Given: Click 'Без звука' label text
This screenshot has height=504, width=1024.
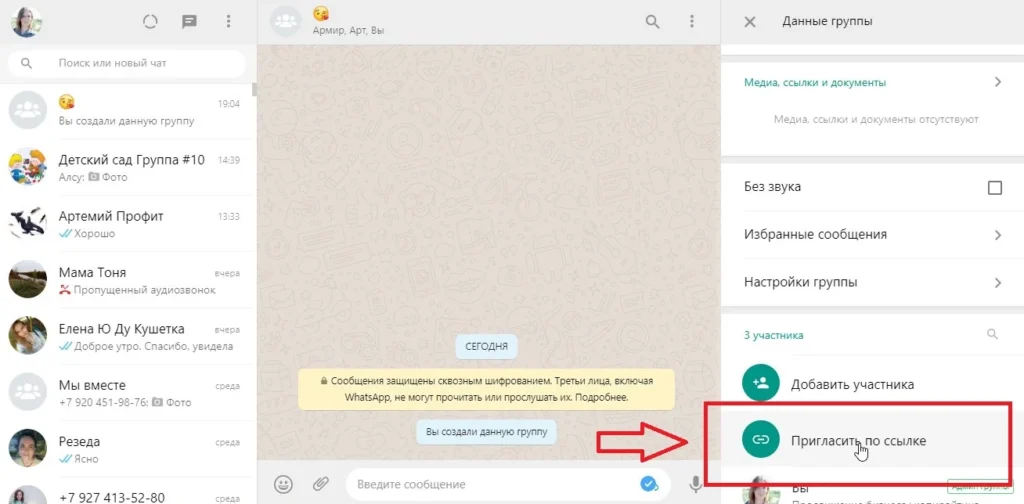Looking at the screenshot, I should (x=773, y=187).
